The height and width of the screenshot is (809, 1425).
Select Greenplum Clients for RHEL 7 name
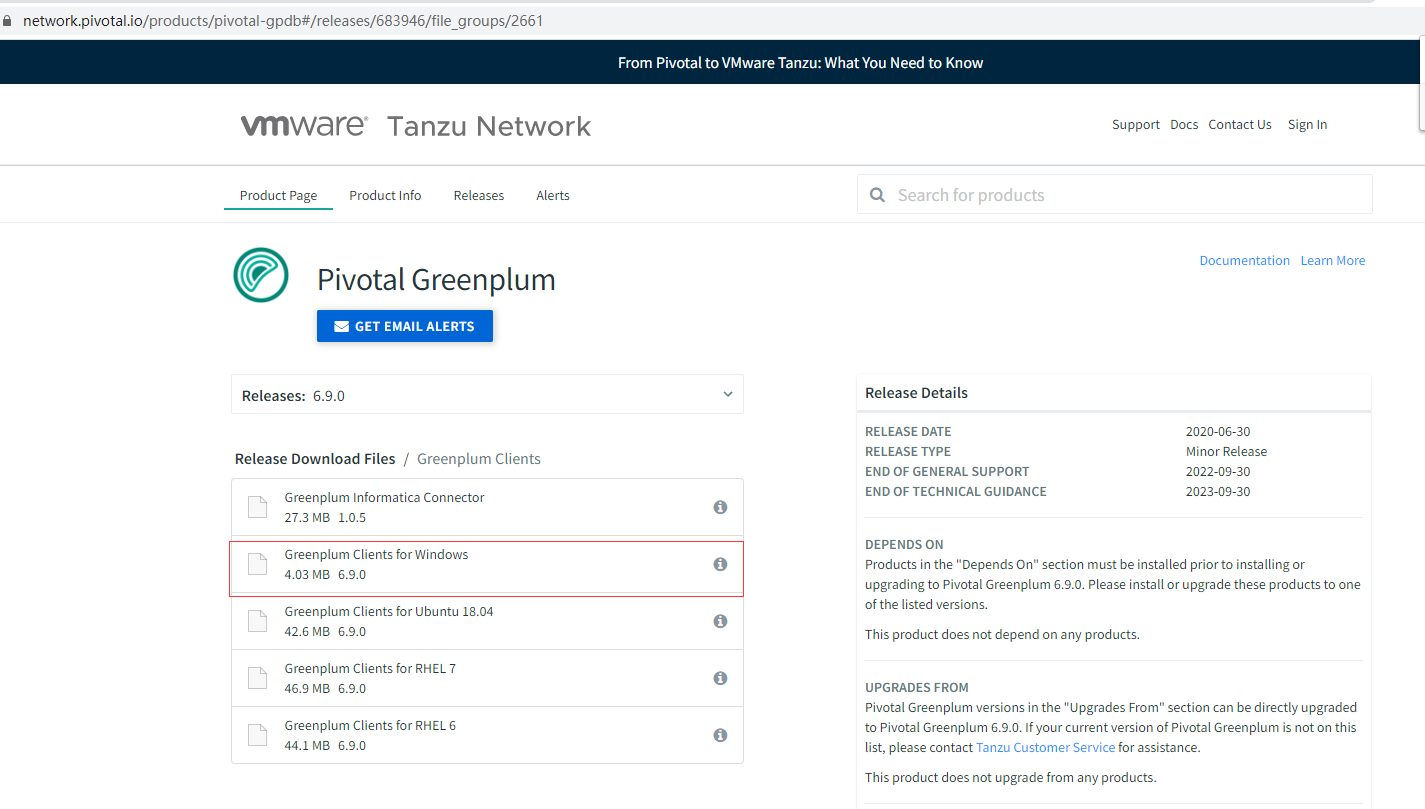[x=370, y=668]
